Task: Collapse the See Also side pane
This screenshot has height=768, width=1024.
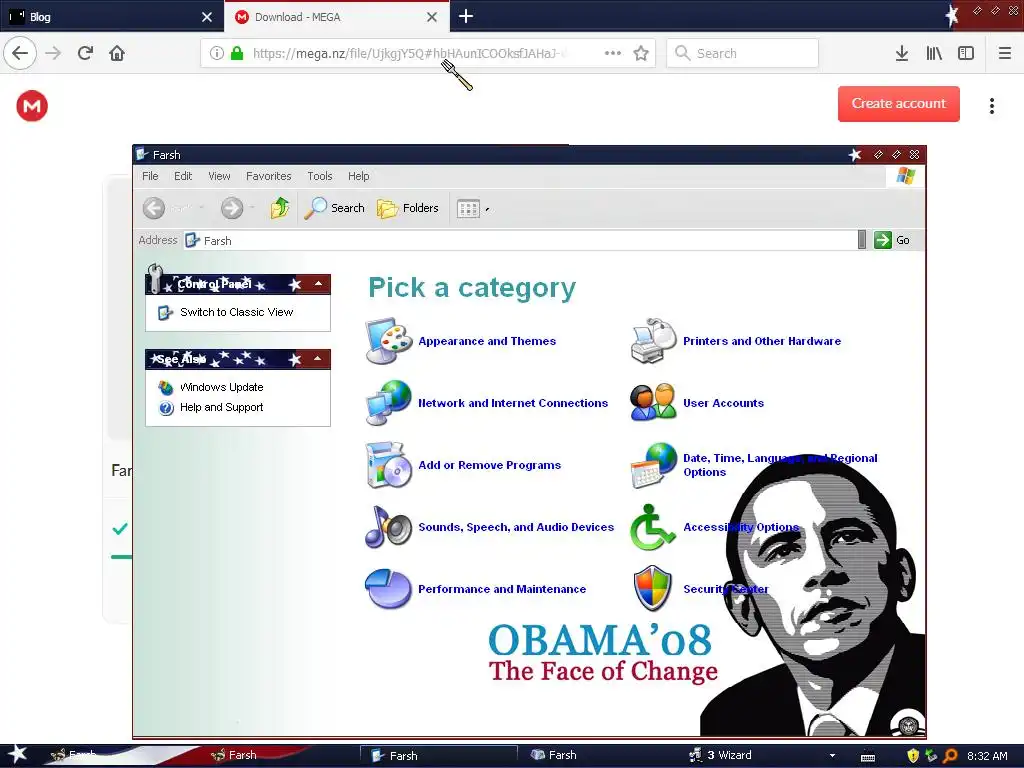Action: tap(317, 359)
